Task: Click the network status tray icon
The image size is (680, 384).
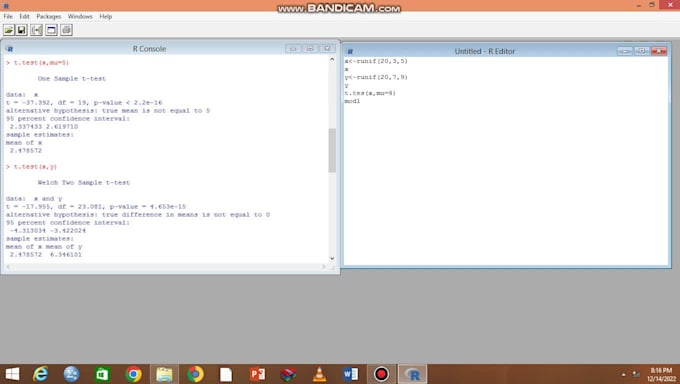Action: point(636,374)
